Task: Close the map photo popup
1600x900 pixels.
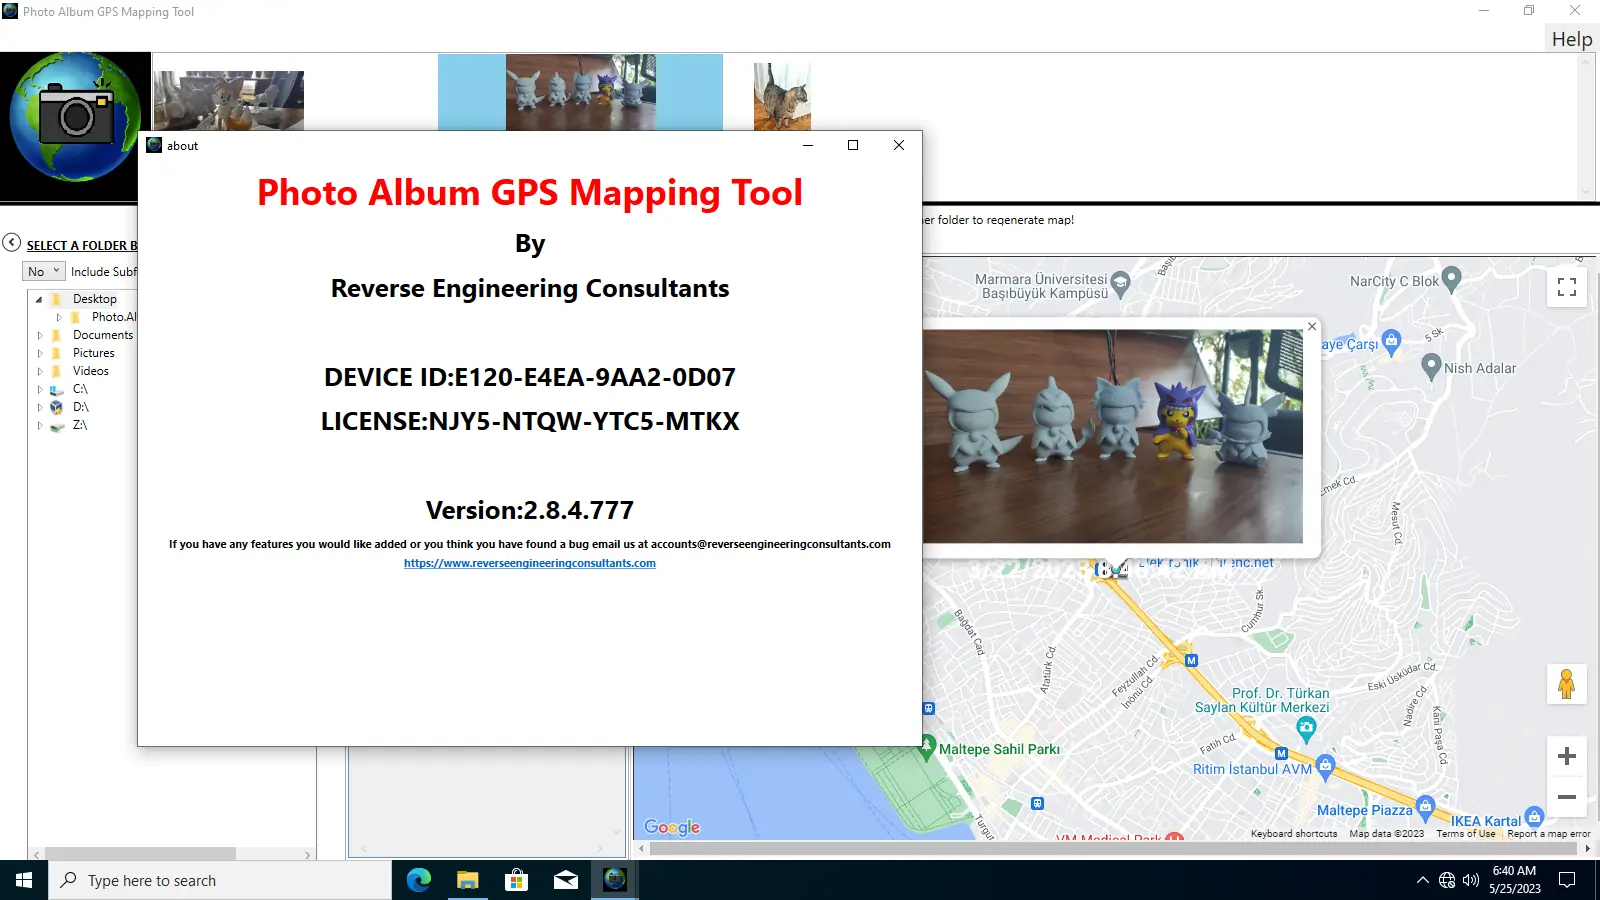Action: pos(1312,326)
